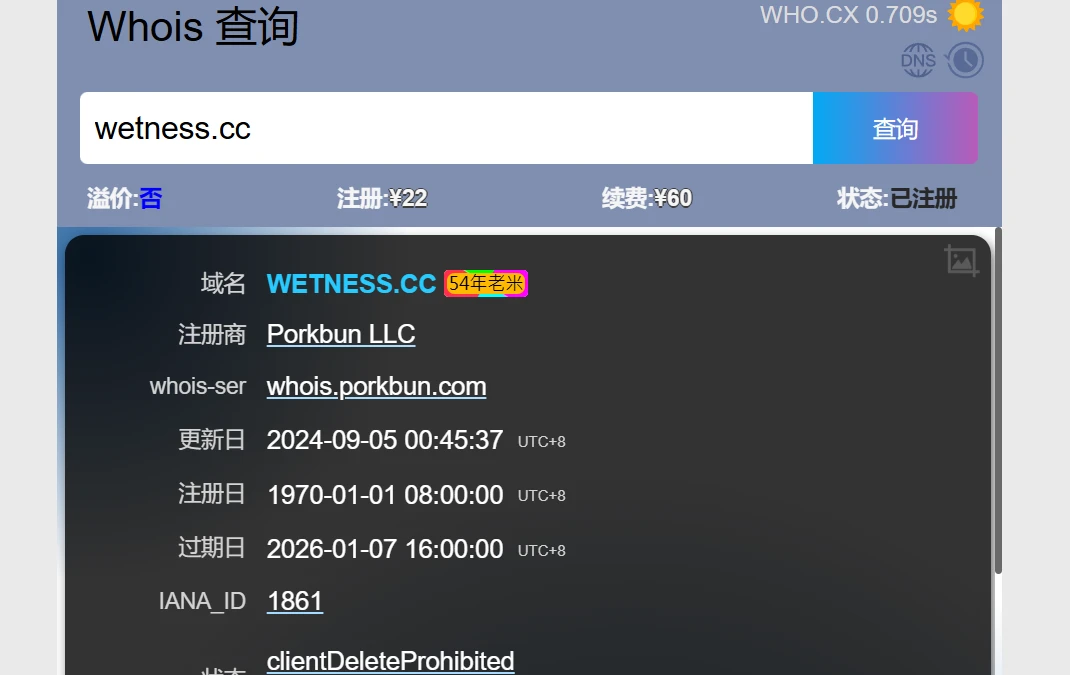Click the colorful 54年老米 age badge
Image resolution: width=1070 pixels, height=675 pixels.
[486, 284]
